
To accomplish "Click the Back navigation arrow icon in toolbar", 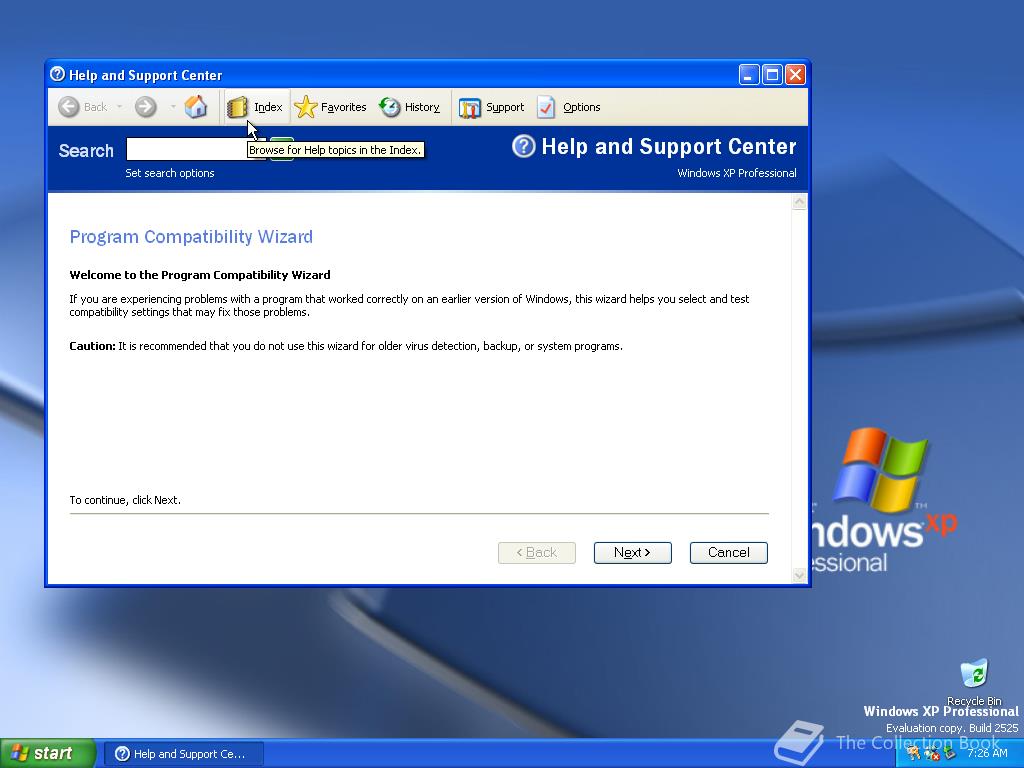I will click(x=69, y=107).
